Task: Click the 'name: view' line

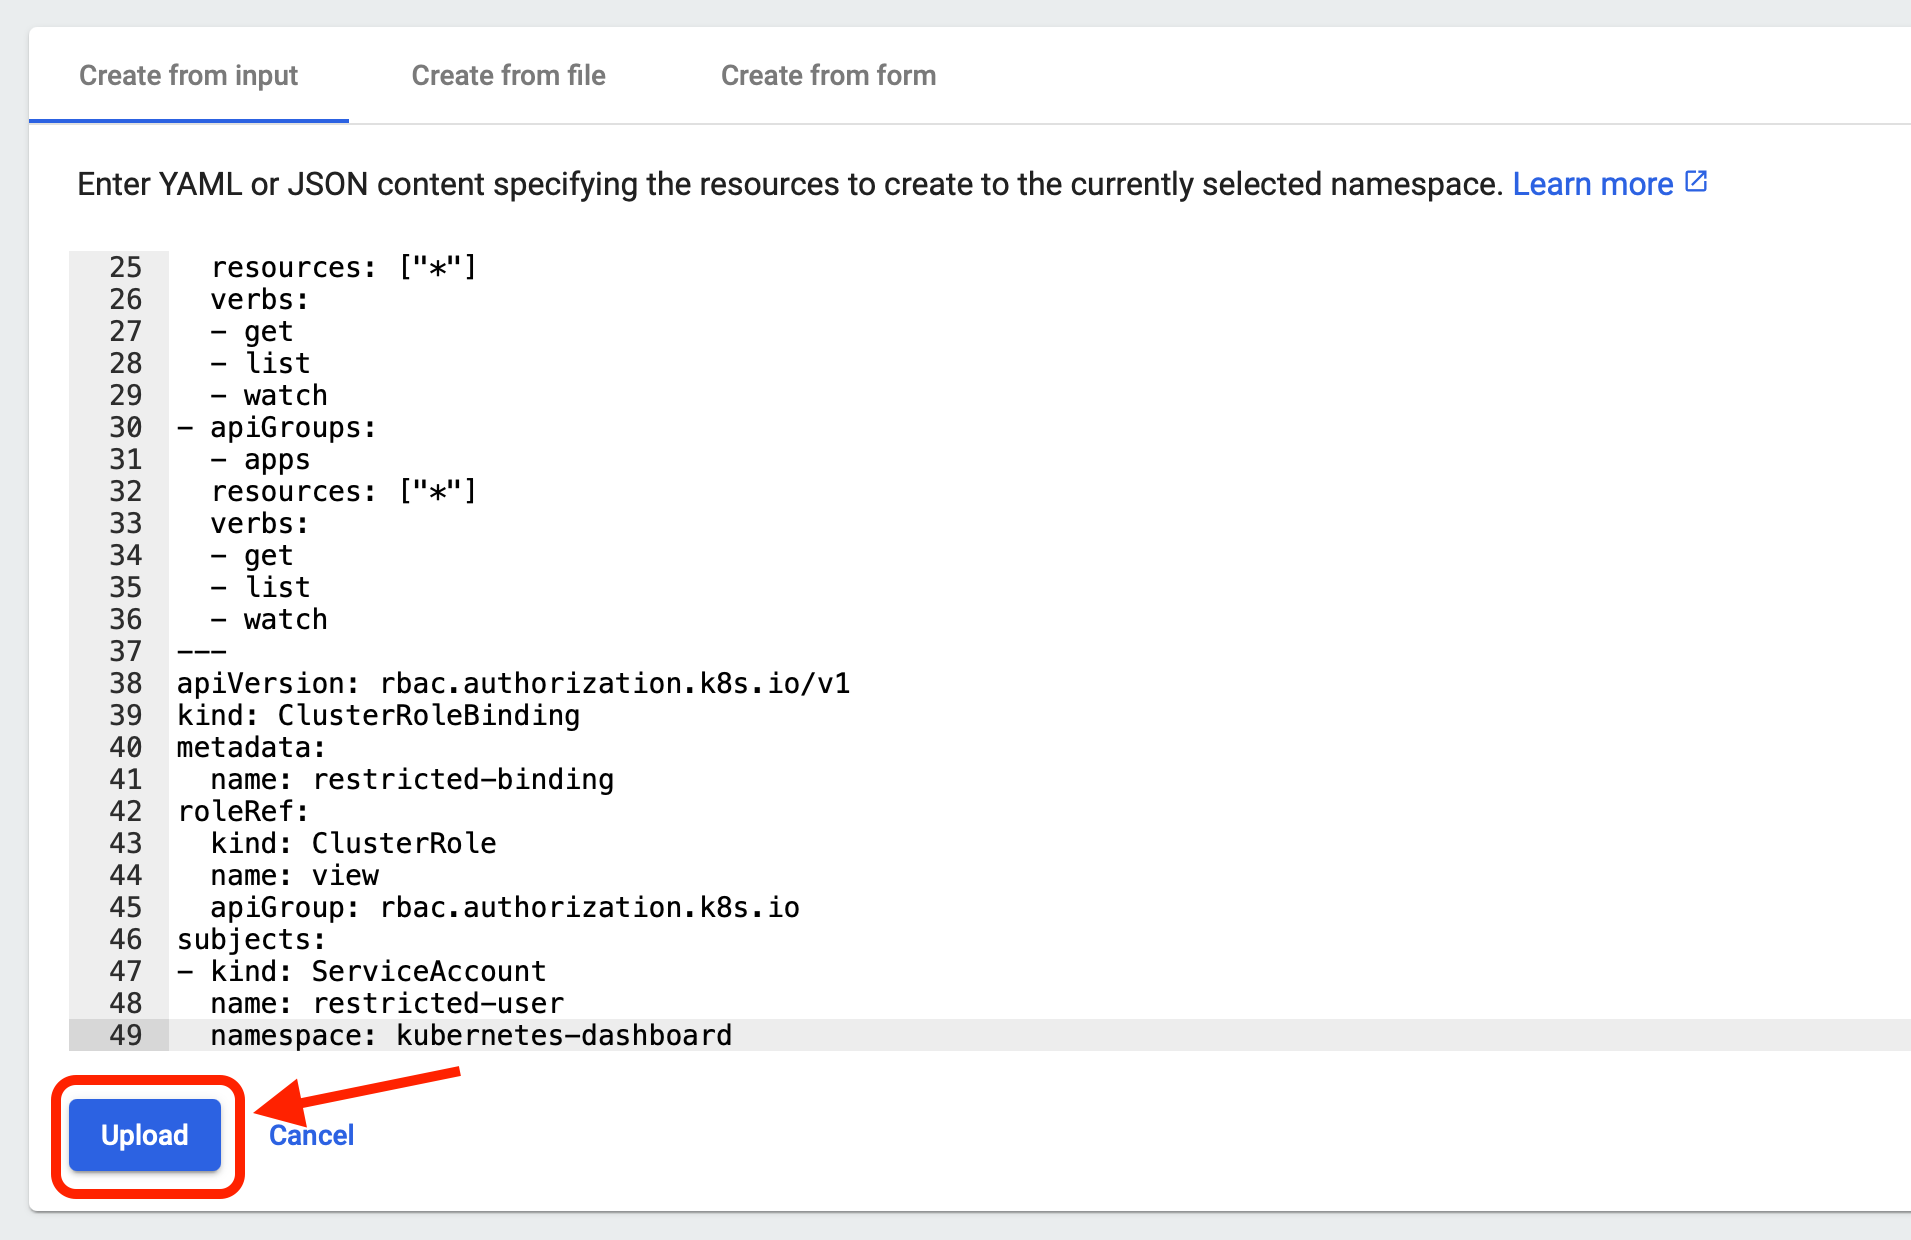Action: point(295,875)
